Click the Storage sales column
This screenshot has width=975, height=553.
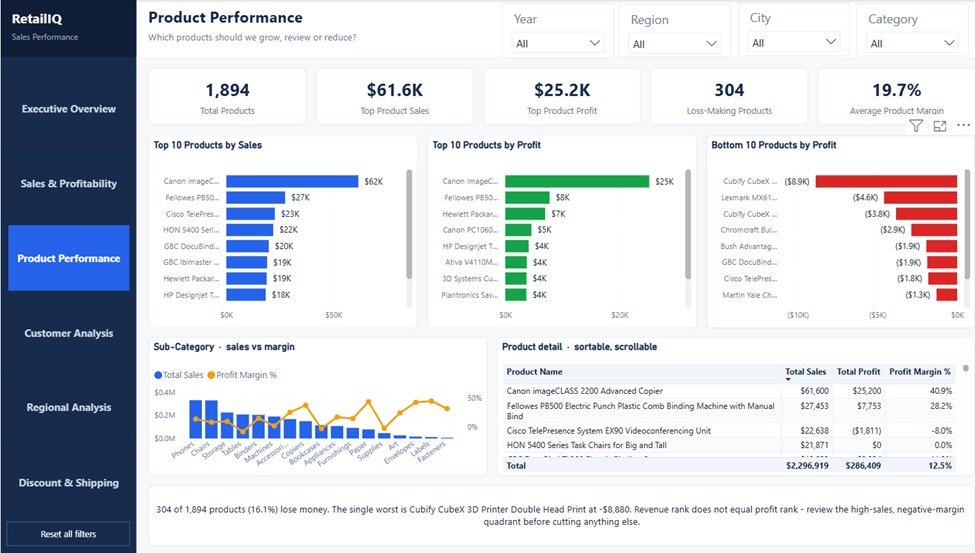[x=227, y=425]
